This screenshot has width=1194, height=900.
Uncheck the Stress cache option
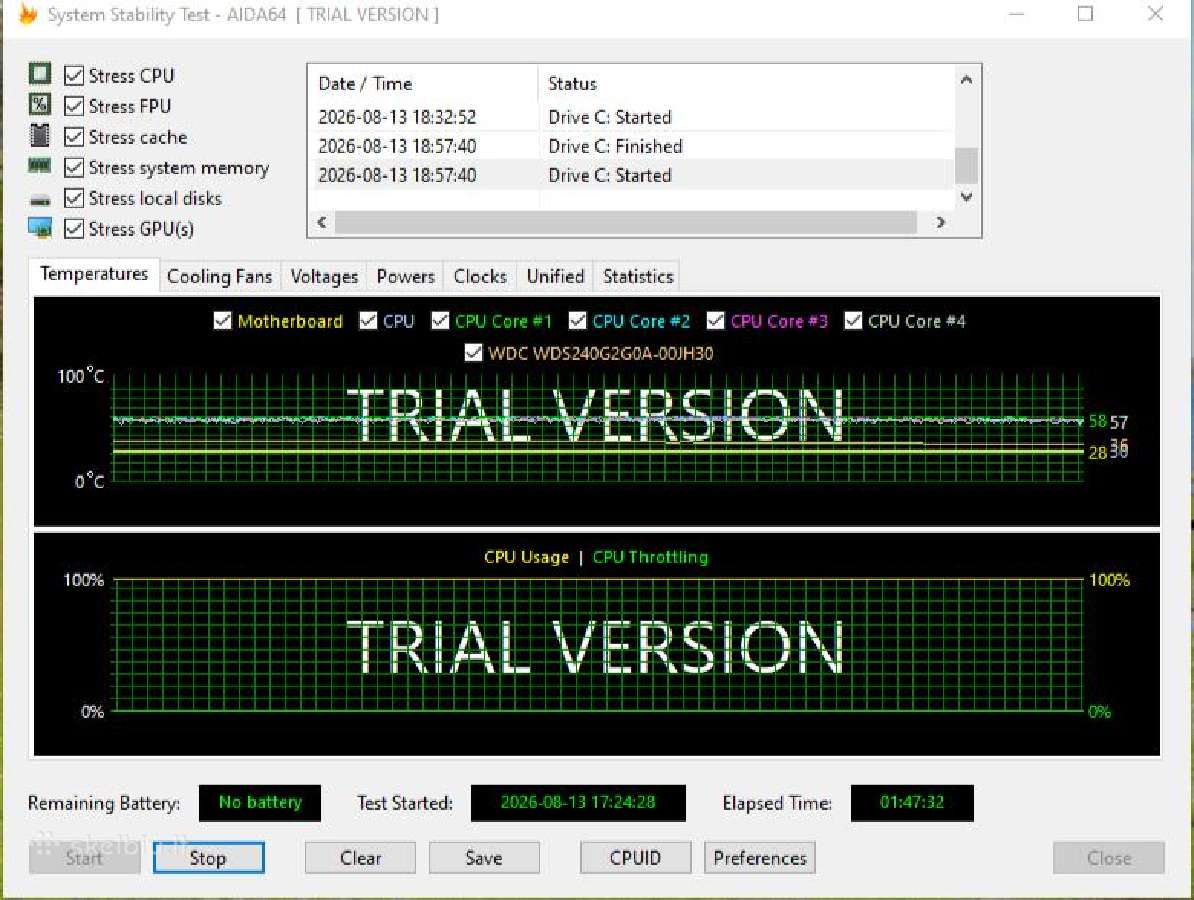tap(74, 137)
